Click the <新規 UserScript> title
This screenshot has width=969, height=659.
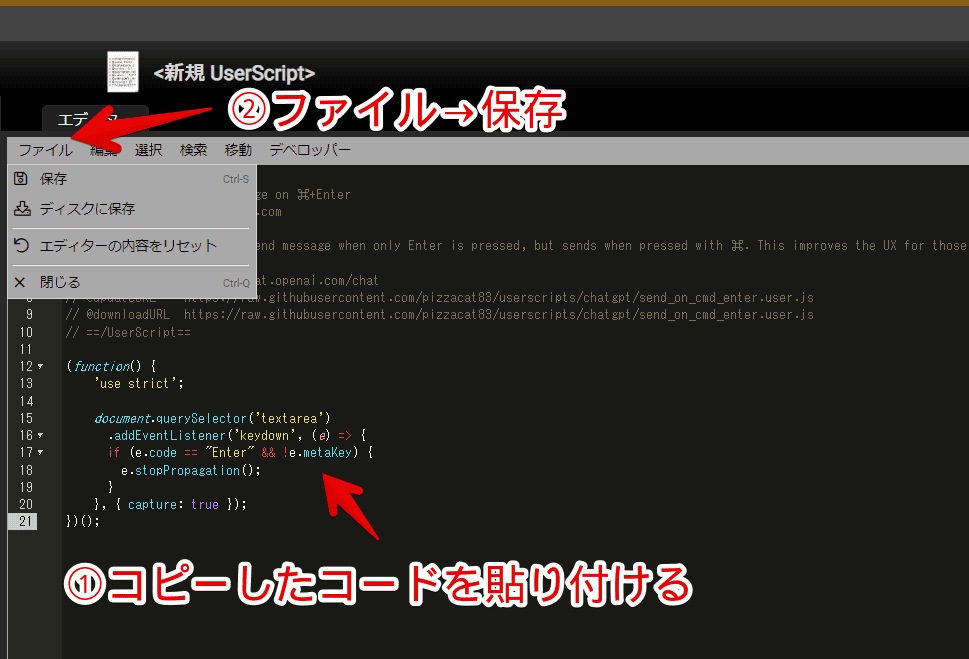pyautogui.click(x=234, y=73)
